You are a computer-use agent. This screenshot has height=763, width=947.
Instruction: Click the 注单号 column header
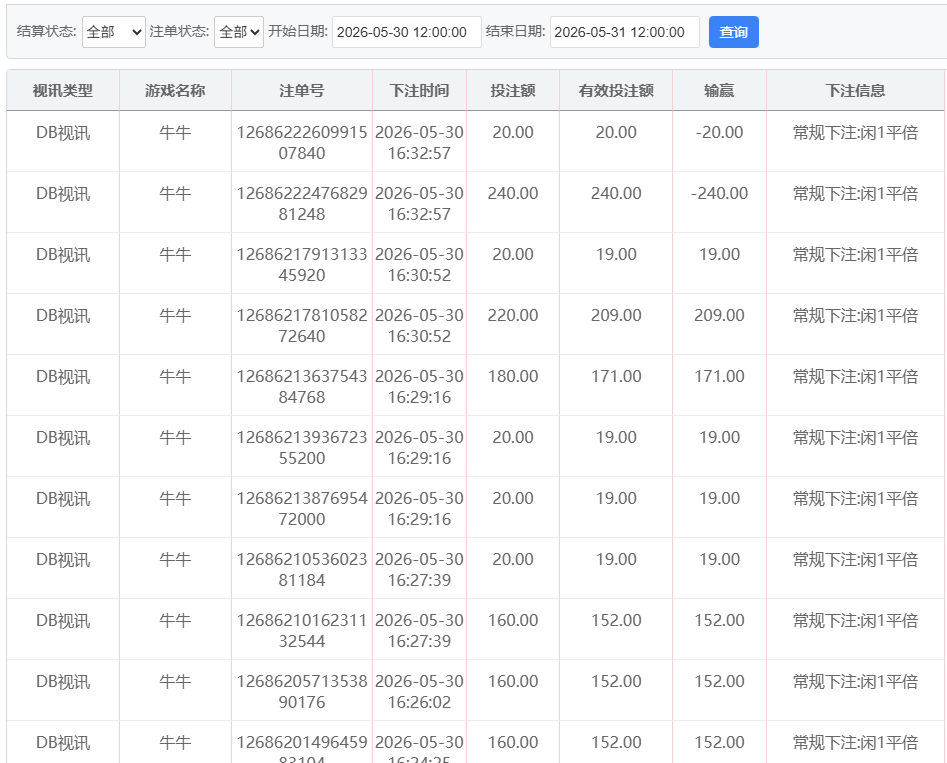tap(302, 91)
